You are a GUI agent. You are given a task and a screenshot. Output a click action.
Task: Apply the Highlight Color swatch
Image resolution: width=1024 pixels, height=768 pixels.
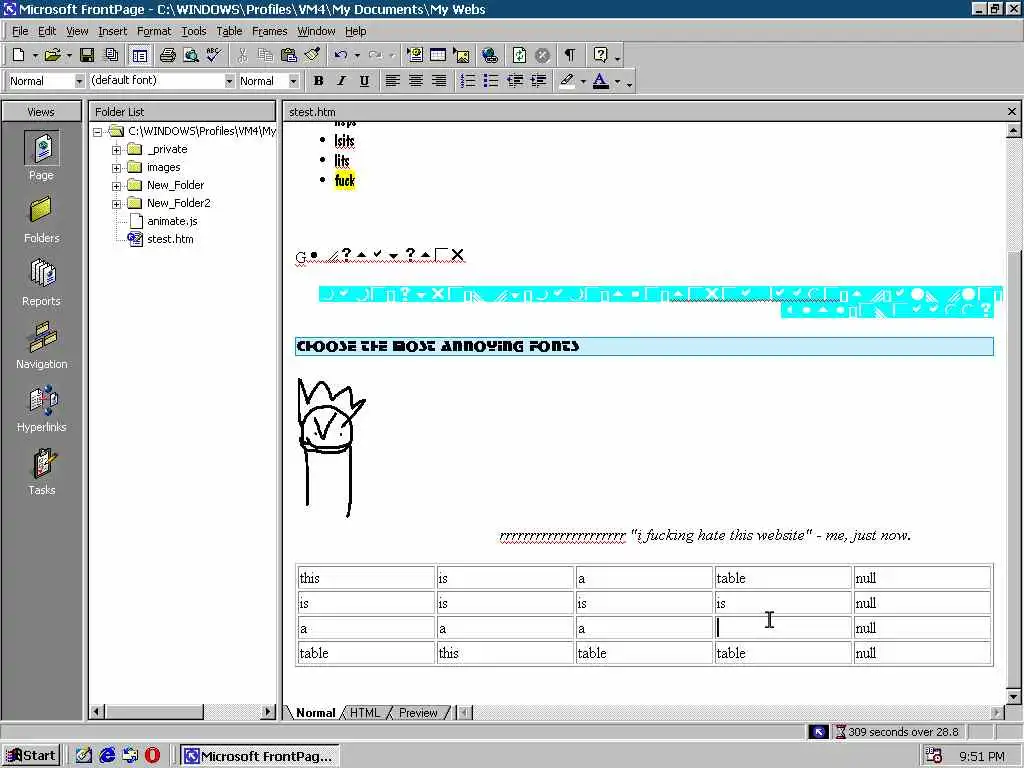point(567,81)
